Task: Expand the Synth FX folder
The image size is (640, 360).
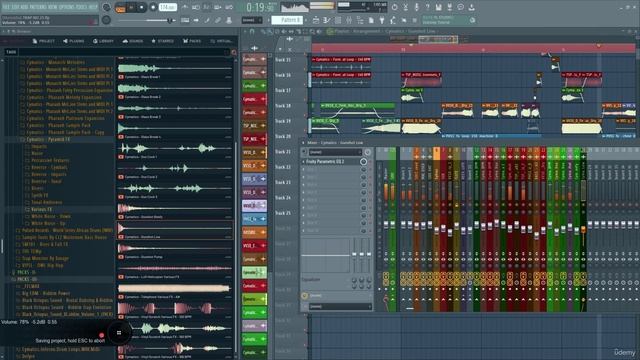Action: tap(40, 196)
